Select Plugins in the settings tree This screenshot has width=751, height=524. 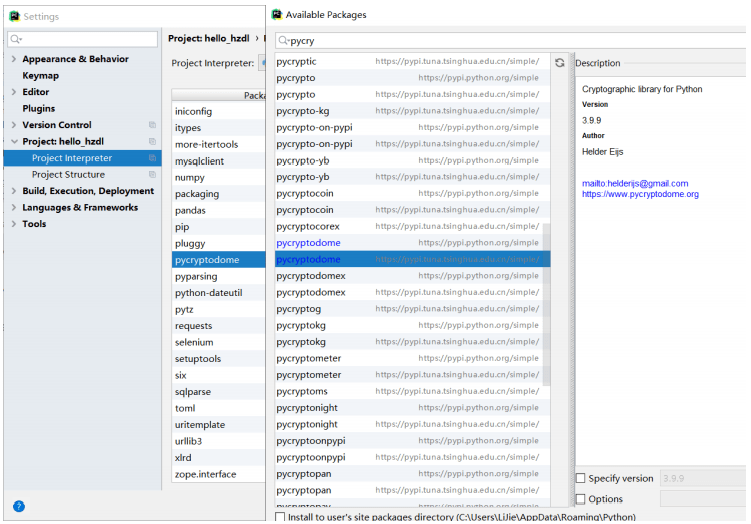click(x=39, y=109)
